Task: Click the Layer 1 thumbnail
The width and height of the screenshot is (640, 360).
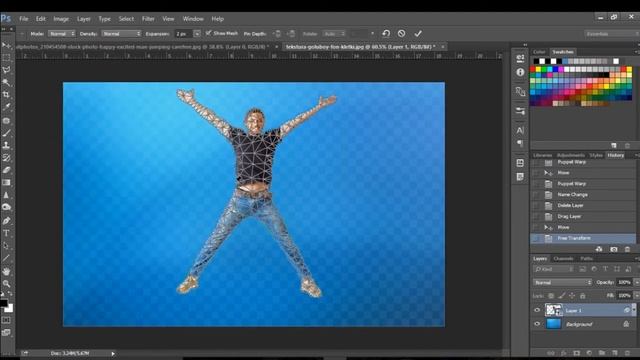Action: [554, 310]
